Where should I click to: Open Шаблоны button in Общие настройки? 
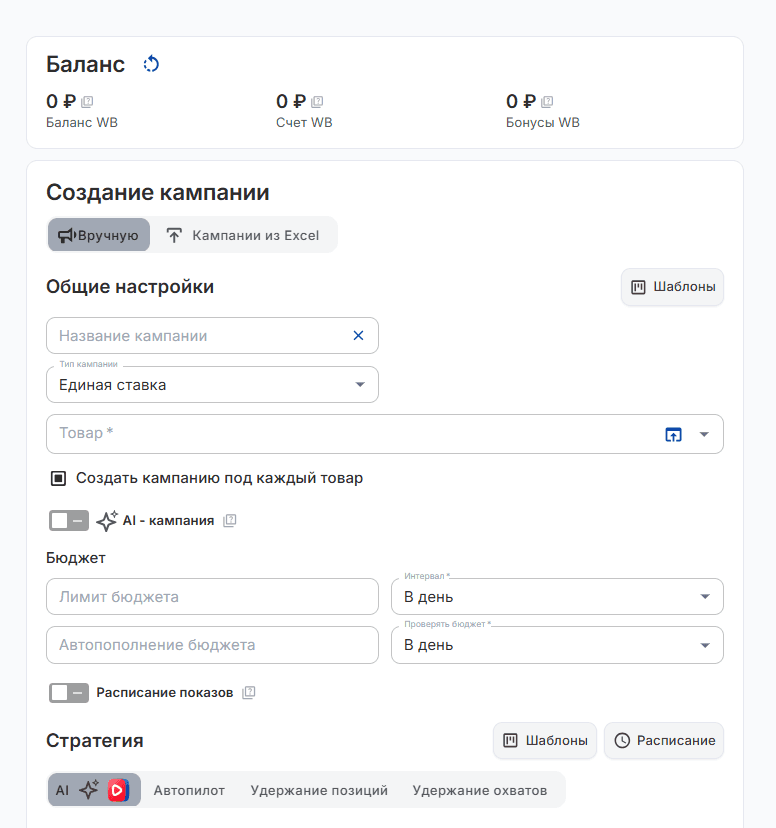pos(673,287)
